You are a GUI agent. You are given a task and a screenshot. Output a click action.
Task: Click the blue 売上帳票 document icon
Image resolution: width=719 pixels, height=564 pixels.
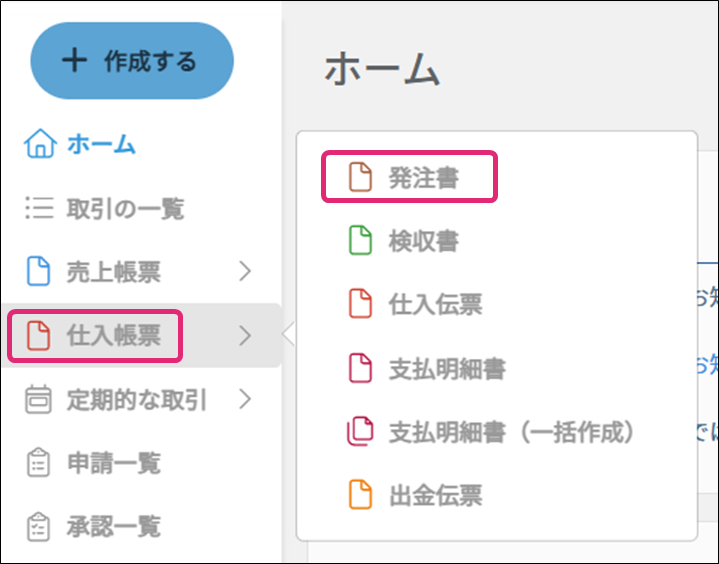pyautogui.click(x=38, y=271)
